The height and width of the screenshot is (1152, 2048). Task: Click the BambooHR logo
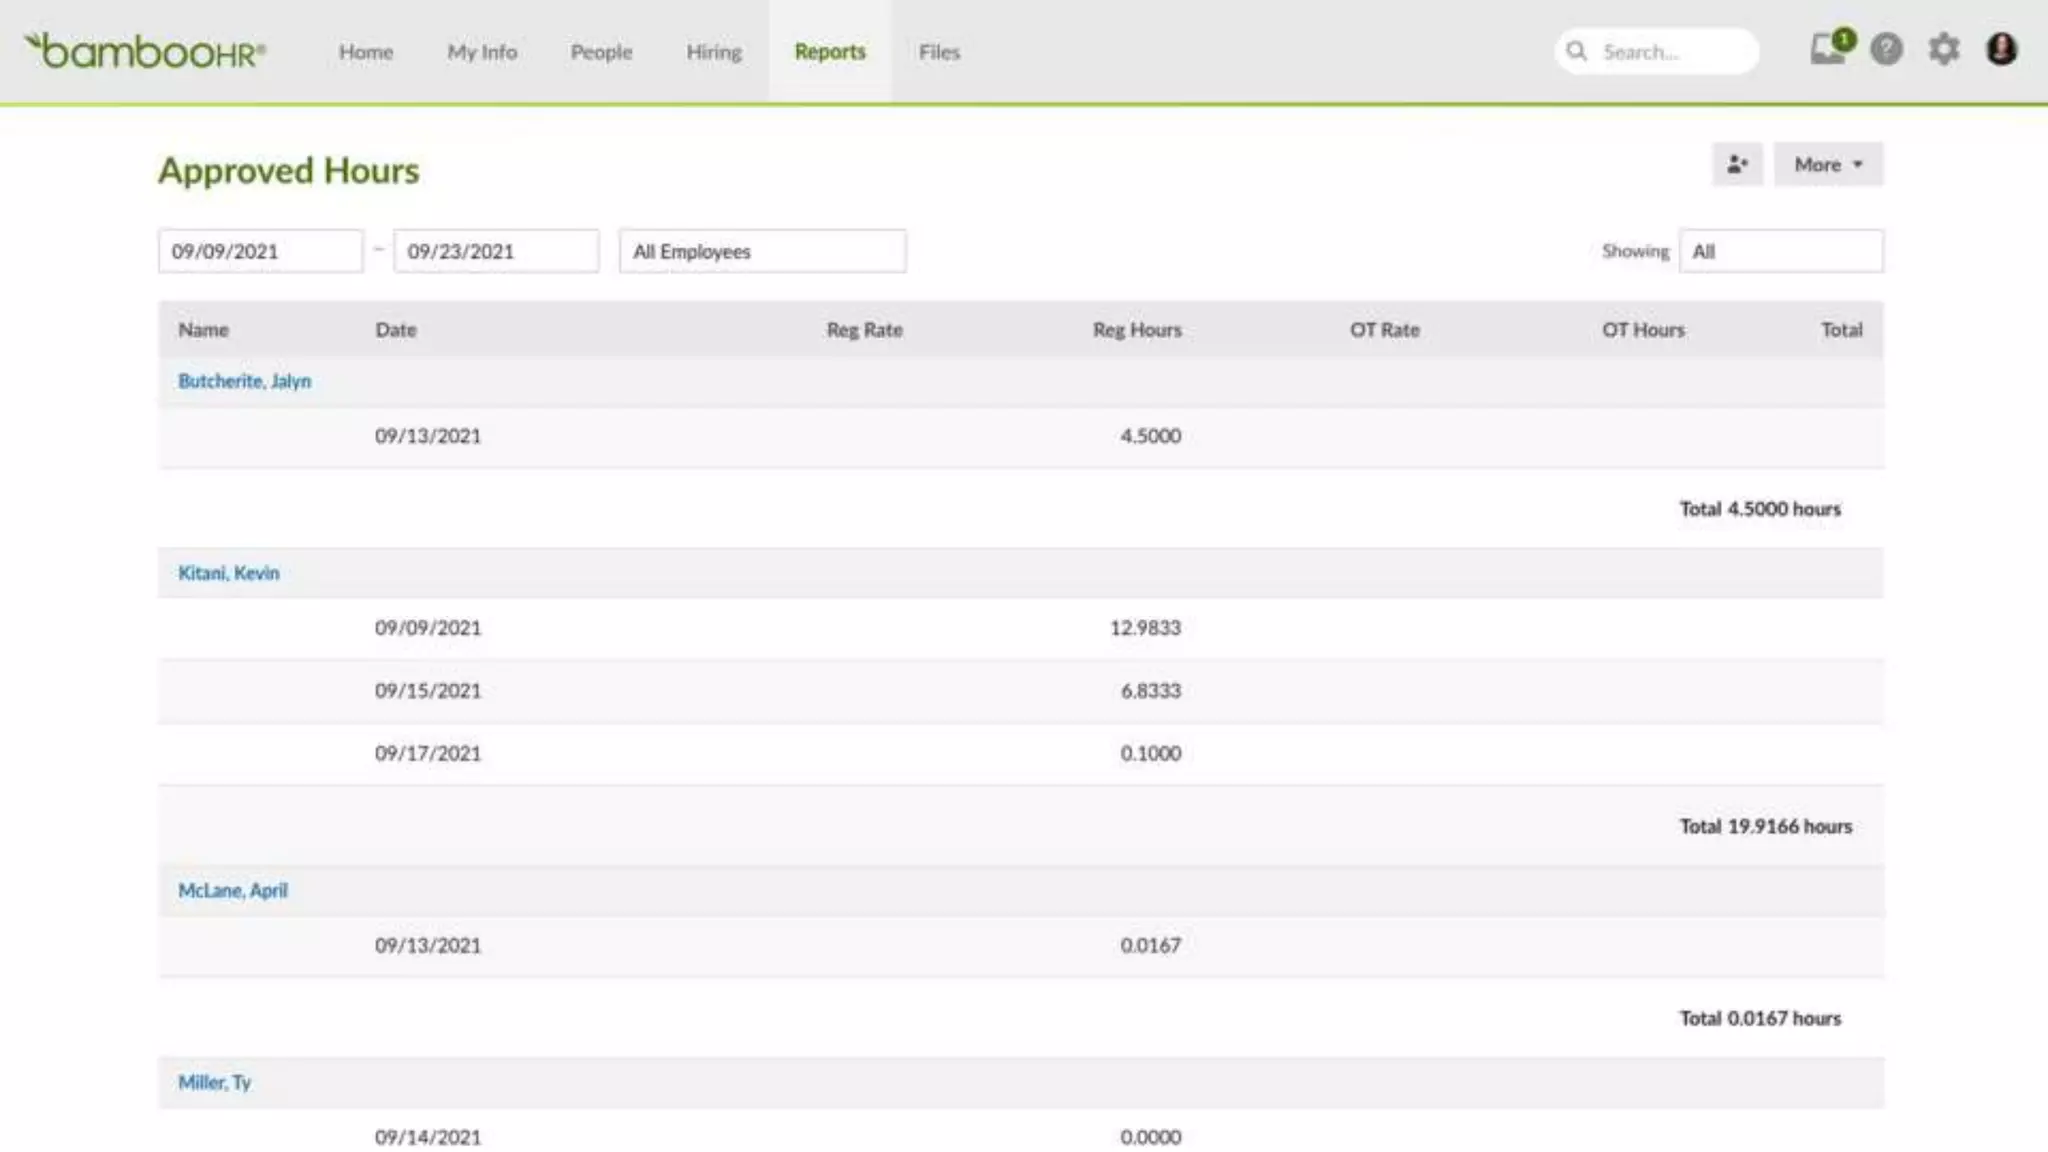click(146, 51)
